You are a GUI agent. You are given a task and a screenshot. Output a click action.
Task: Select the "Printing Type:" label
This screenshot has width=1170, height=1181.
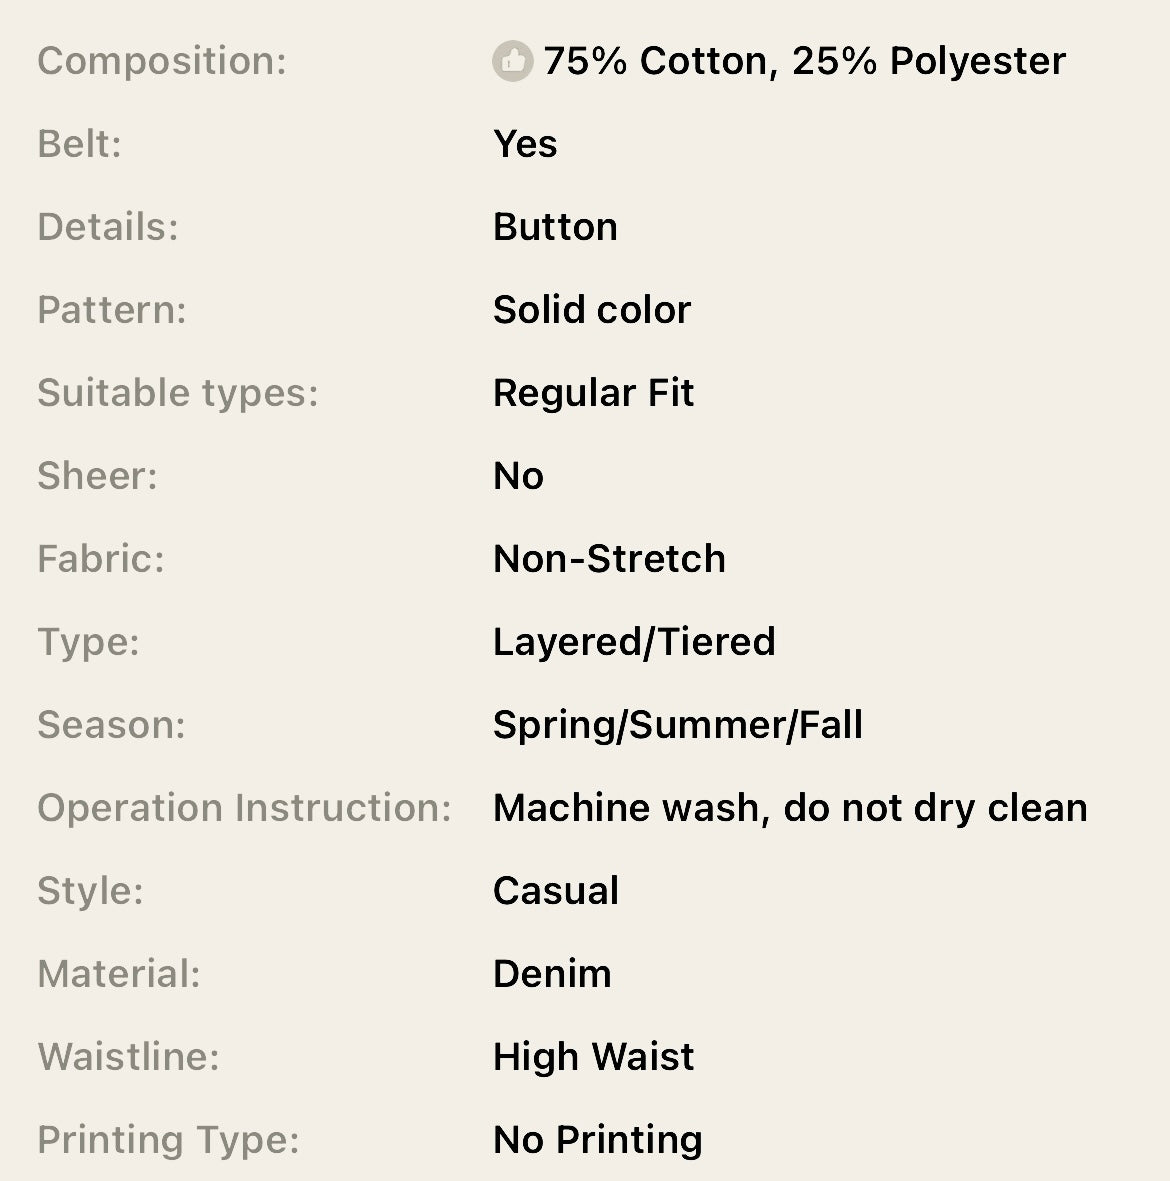point(168,1141)
